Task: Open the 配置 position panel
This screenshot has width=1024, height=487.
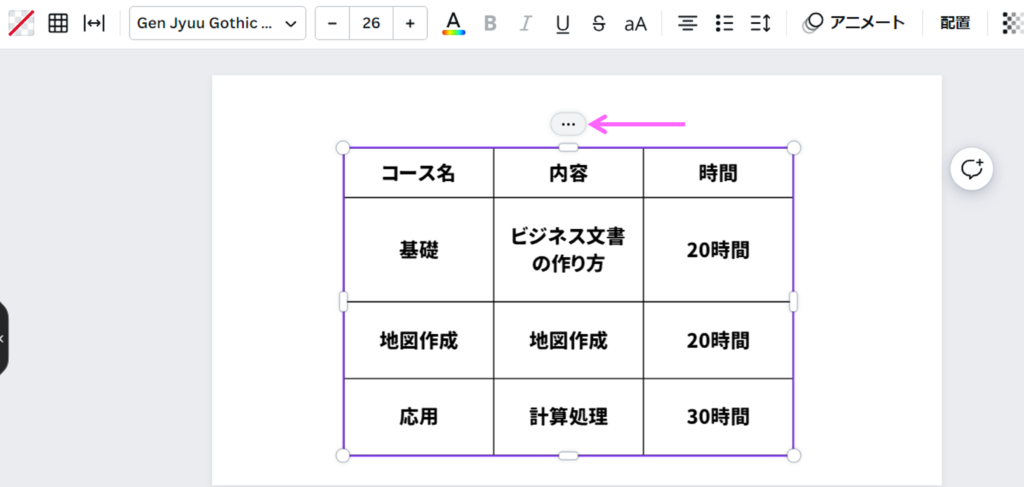Action: point(955,23)
